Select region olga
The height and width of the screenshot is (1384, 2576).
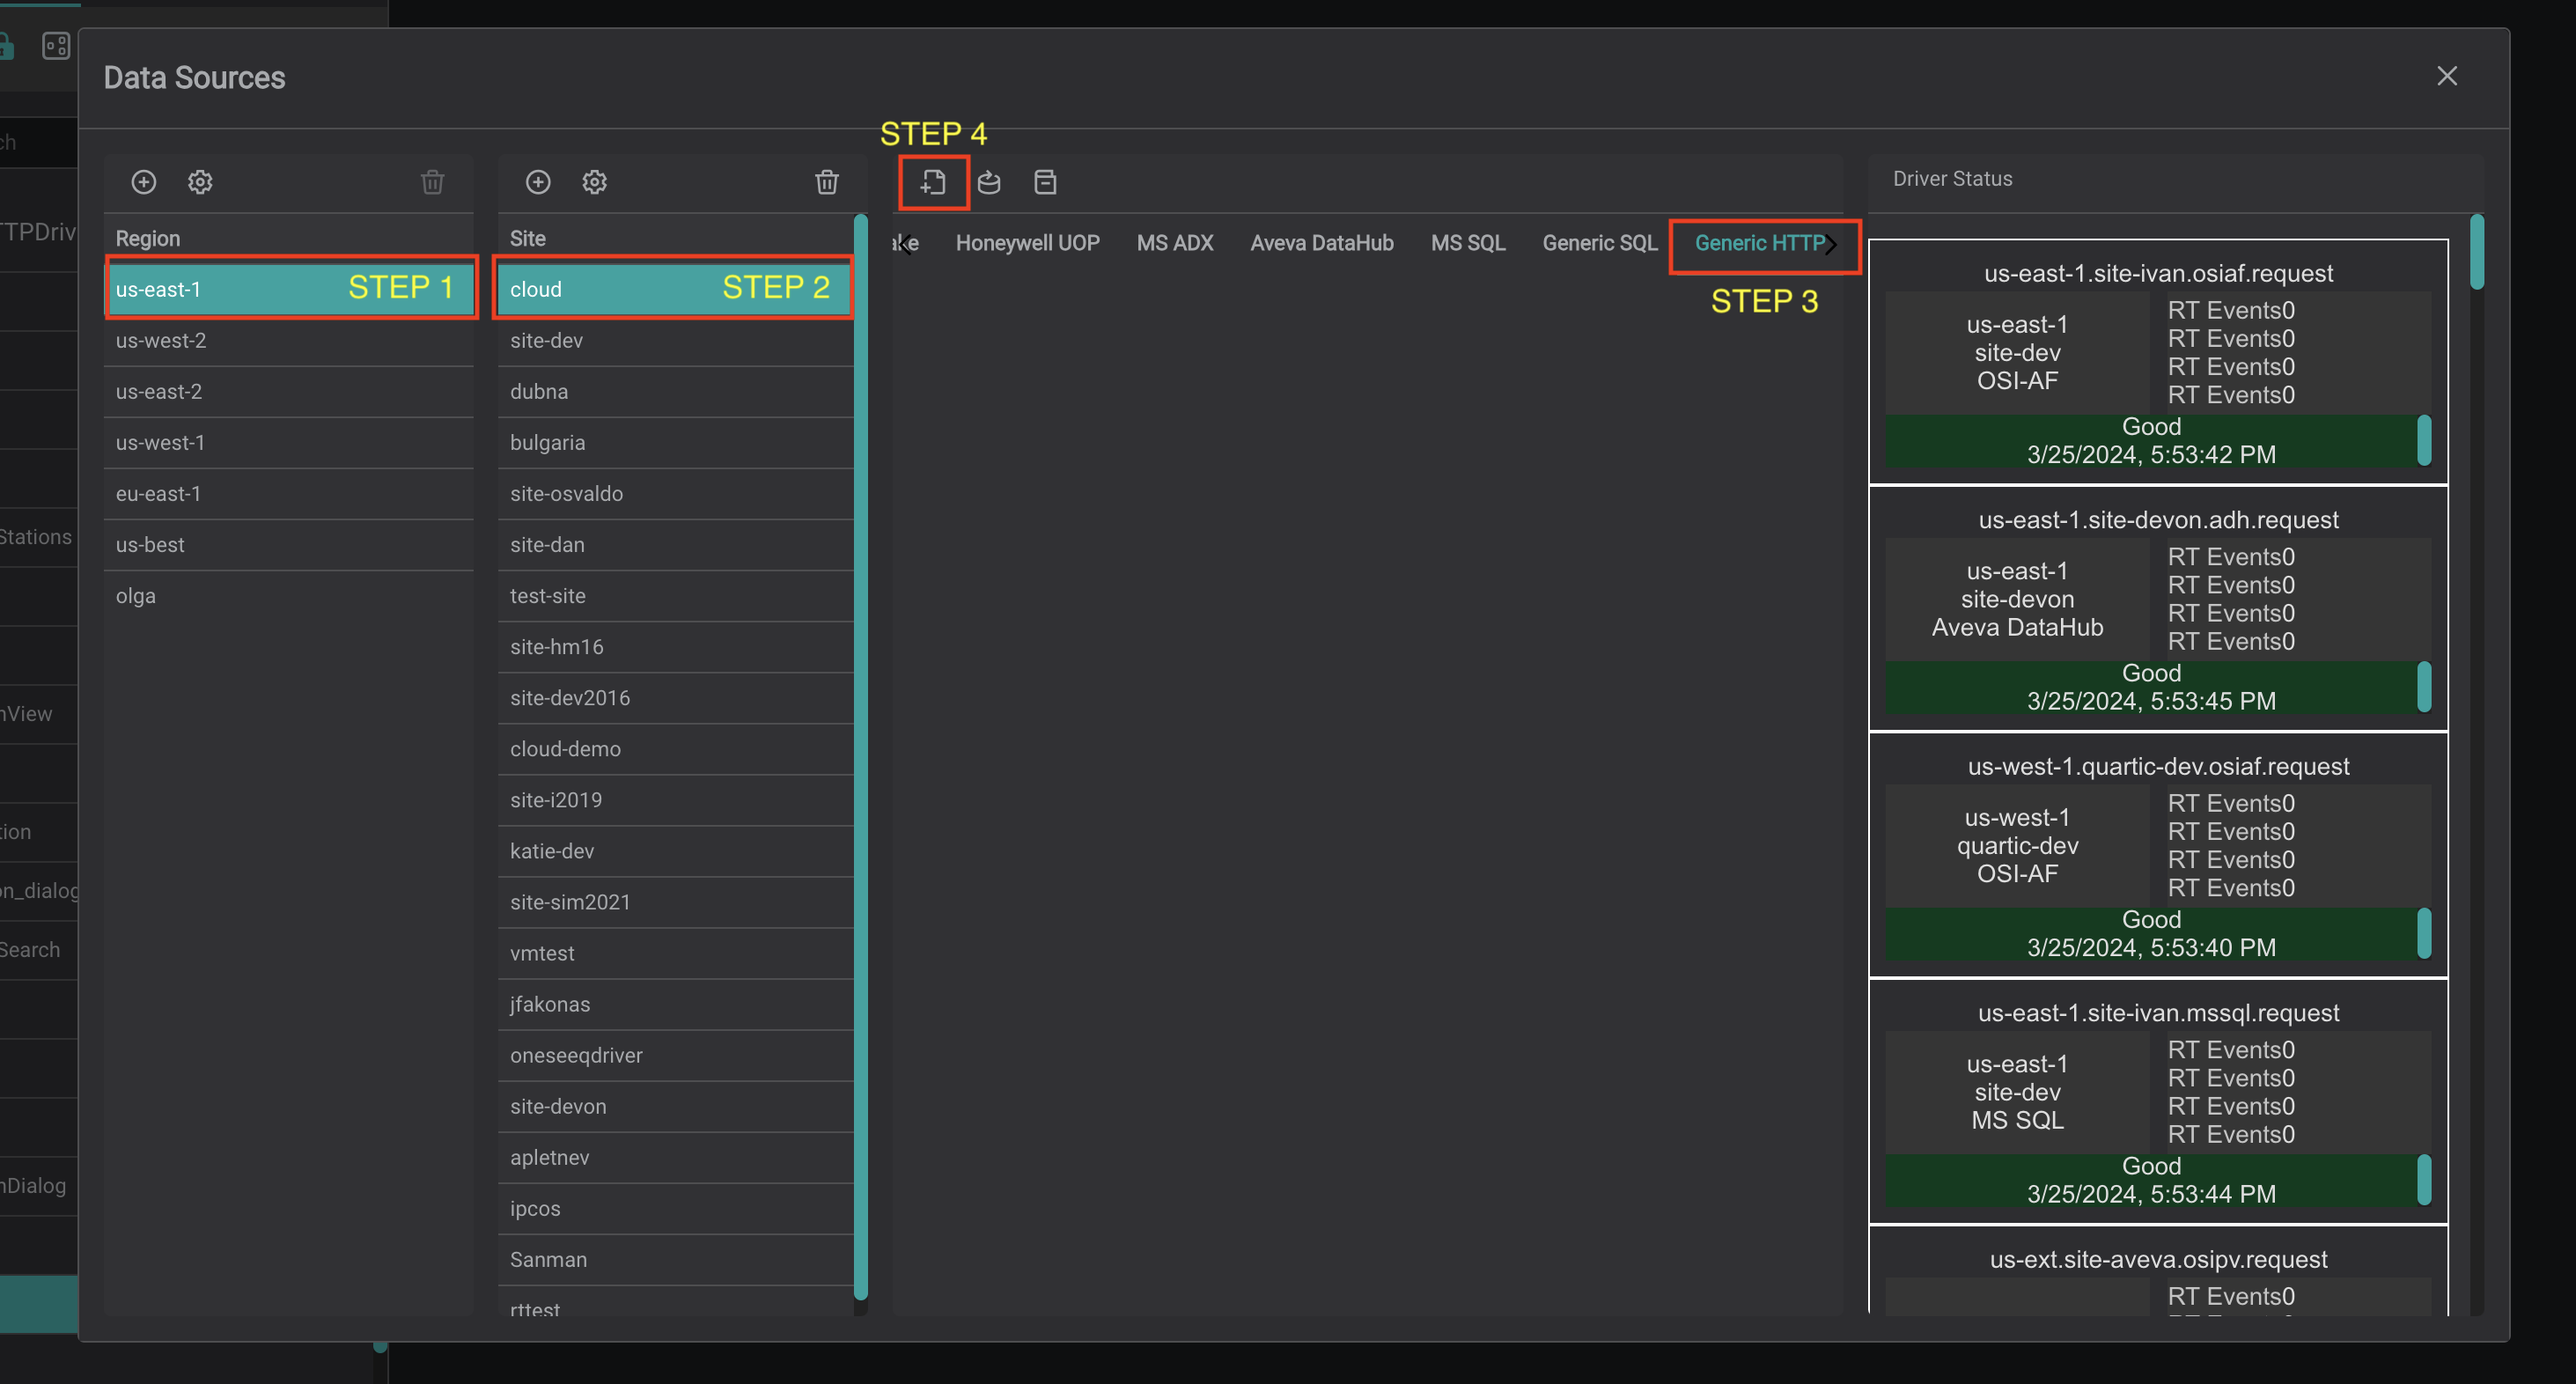tap(289, 595)
